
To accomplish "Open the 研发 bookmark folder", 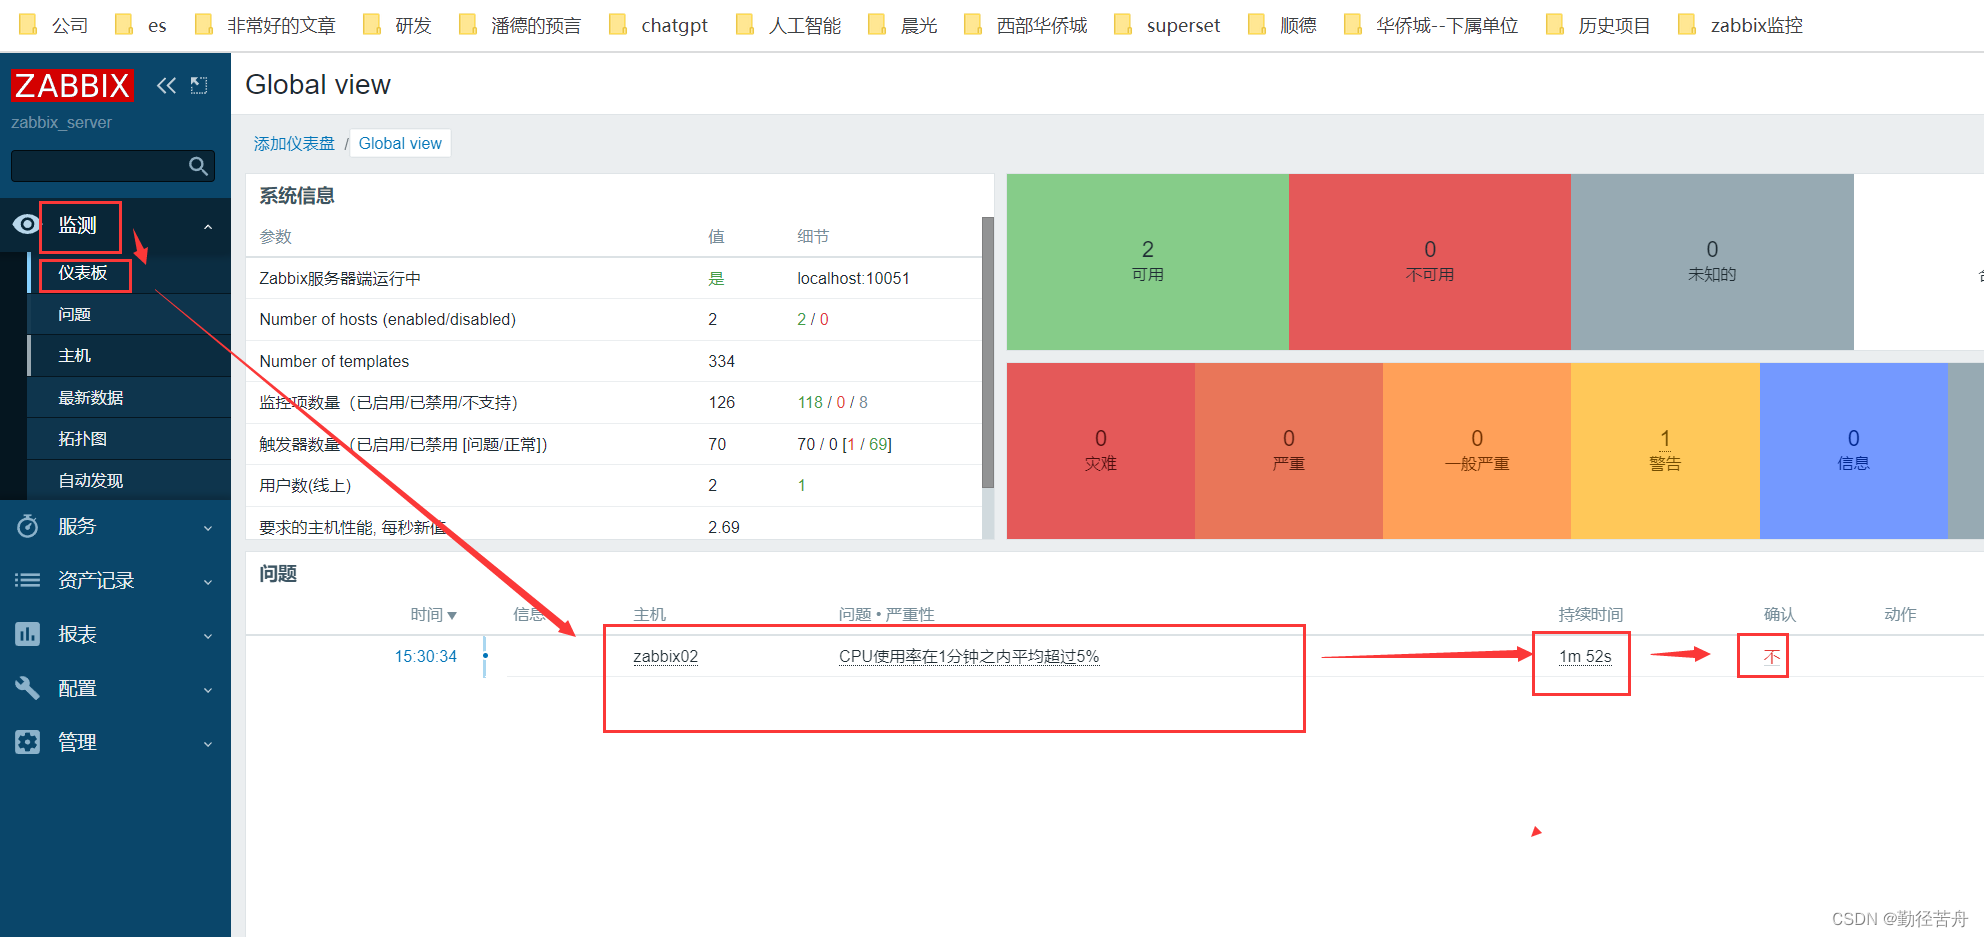I will pos(397,25).
